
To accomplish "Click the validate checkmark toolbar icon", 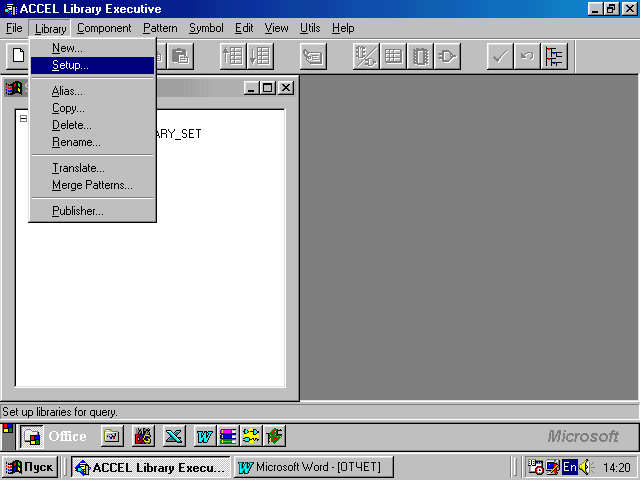I will (x=500, y=56).
